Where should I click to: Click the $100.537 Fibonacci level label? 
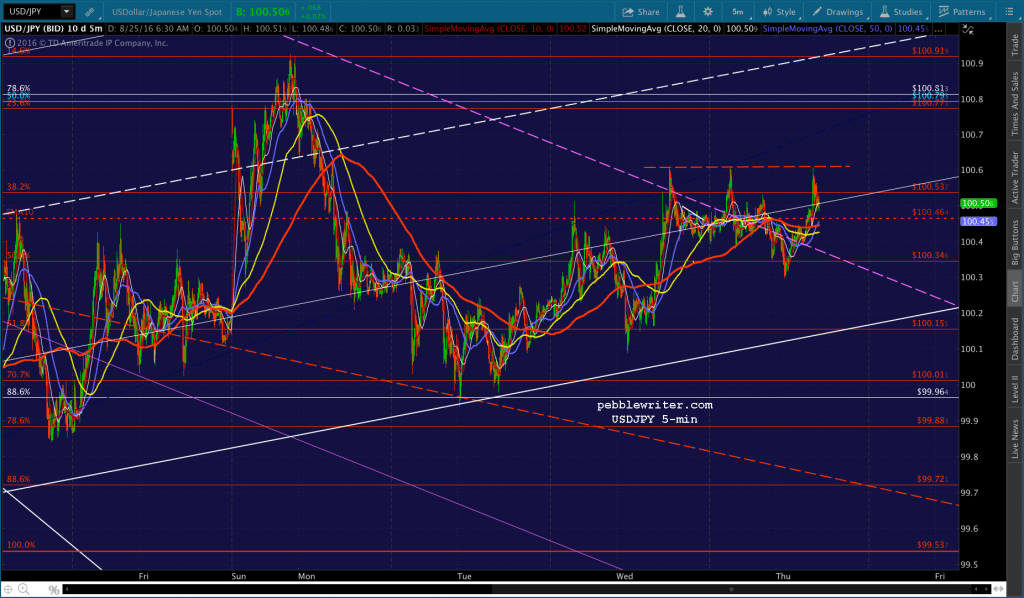[930, 187]
